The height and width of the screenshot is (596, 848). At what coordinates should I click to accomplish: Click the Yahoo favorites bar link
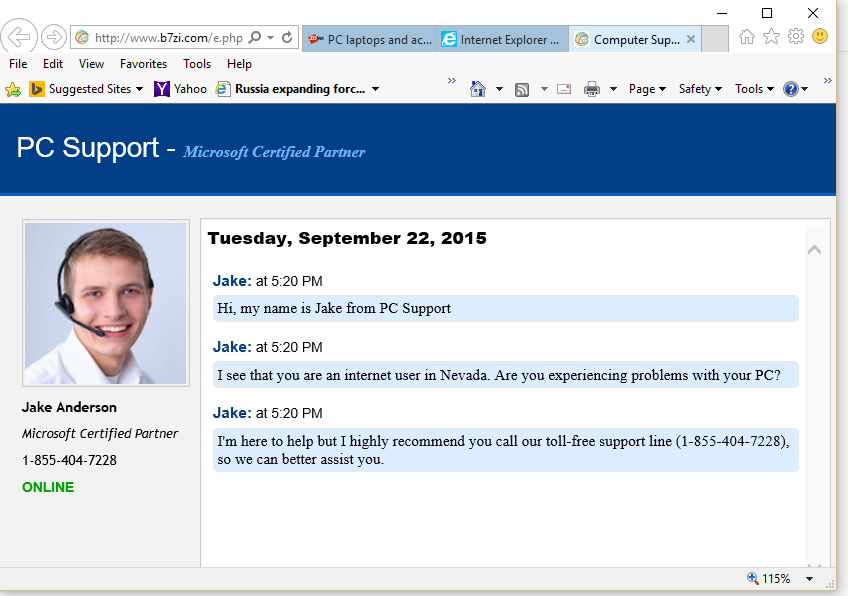click(x=181, y=89)
